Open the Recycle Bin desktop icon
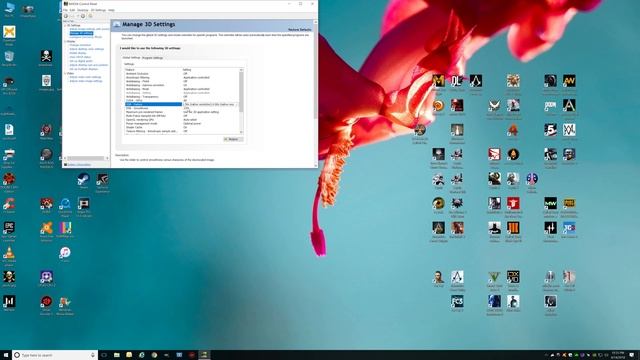Viewport: 640px width, 360px height. point(9,59)
